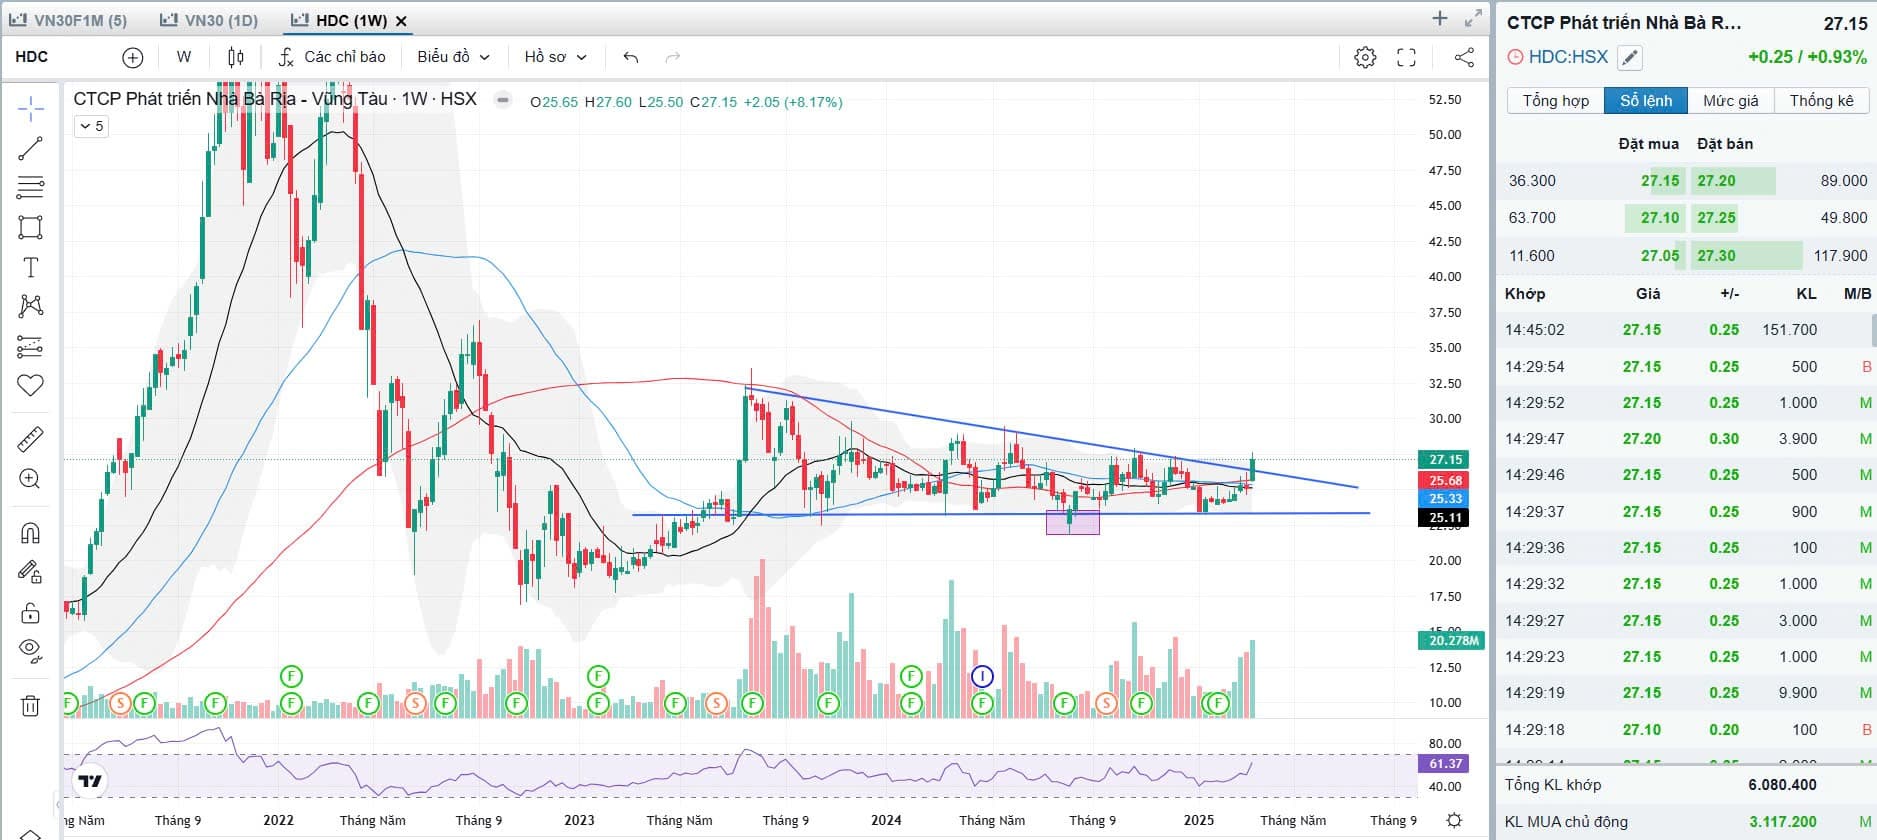This screenshot has height=840, width=1877.
Task: Select the trend line drawing tool
Action: [31, 148]
